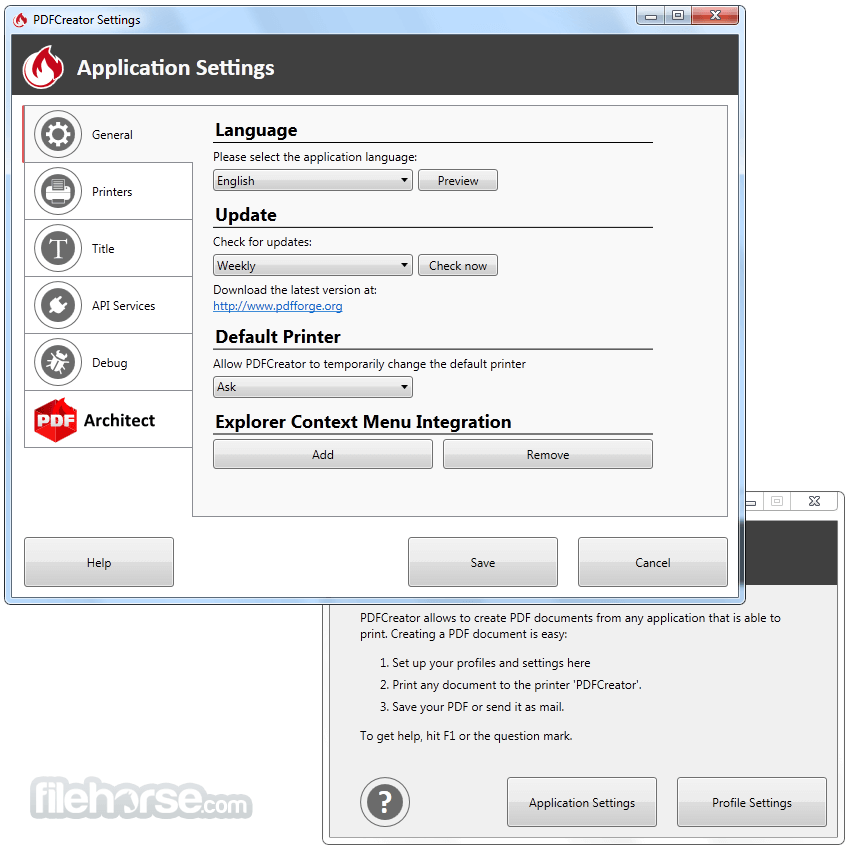Image resolution: width=849 pixels, height=849 pixels.
Task: Open the pdfforge.org link
Action: point(278,306)
